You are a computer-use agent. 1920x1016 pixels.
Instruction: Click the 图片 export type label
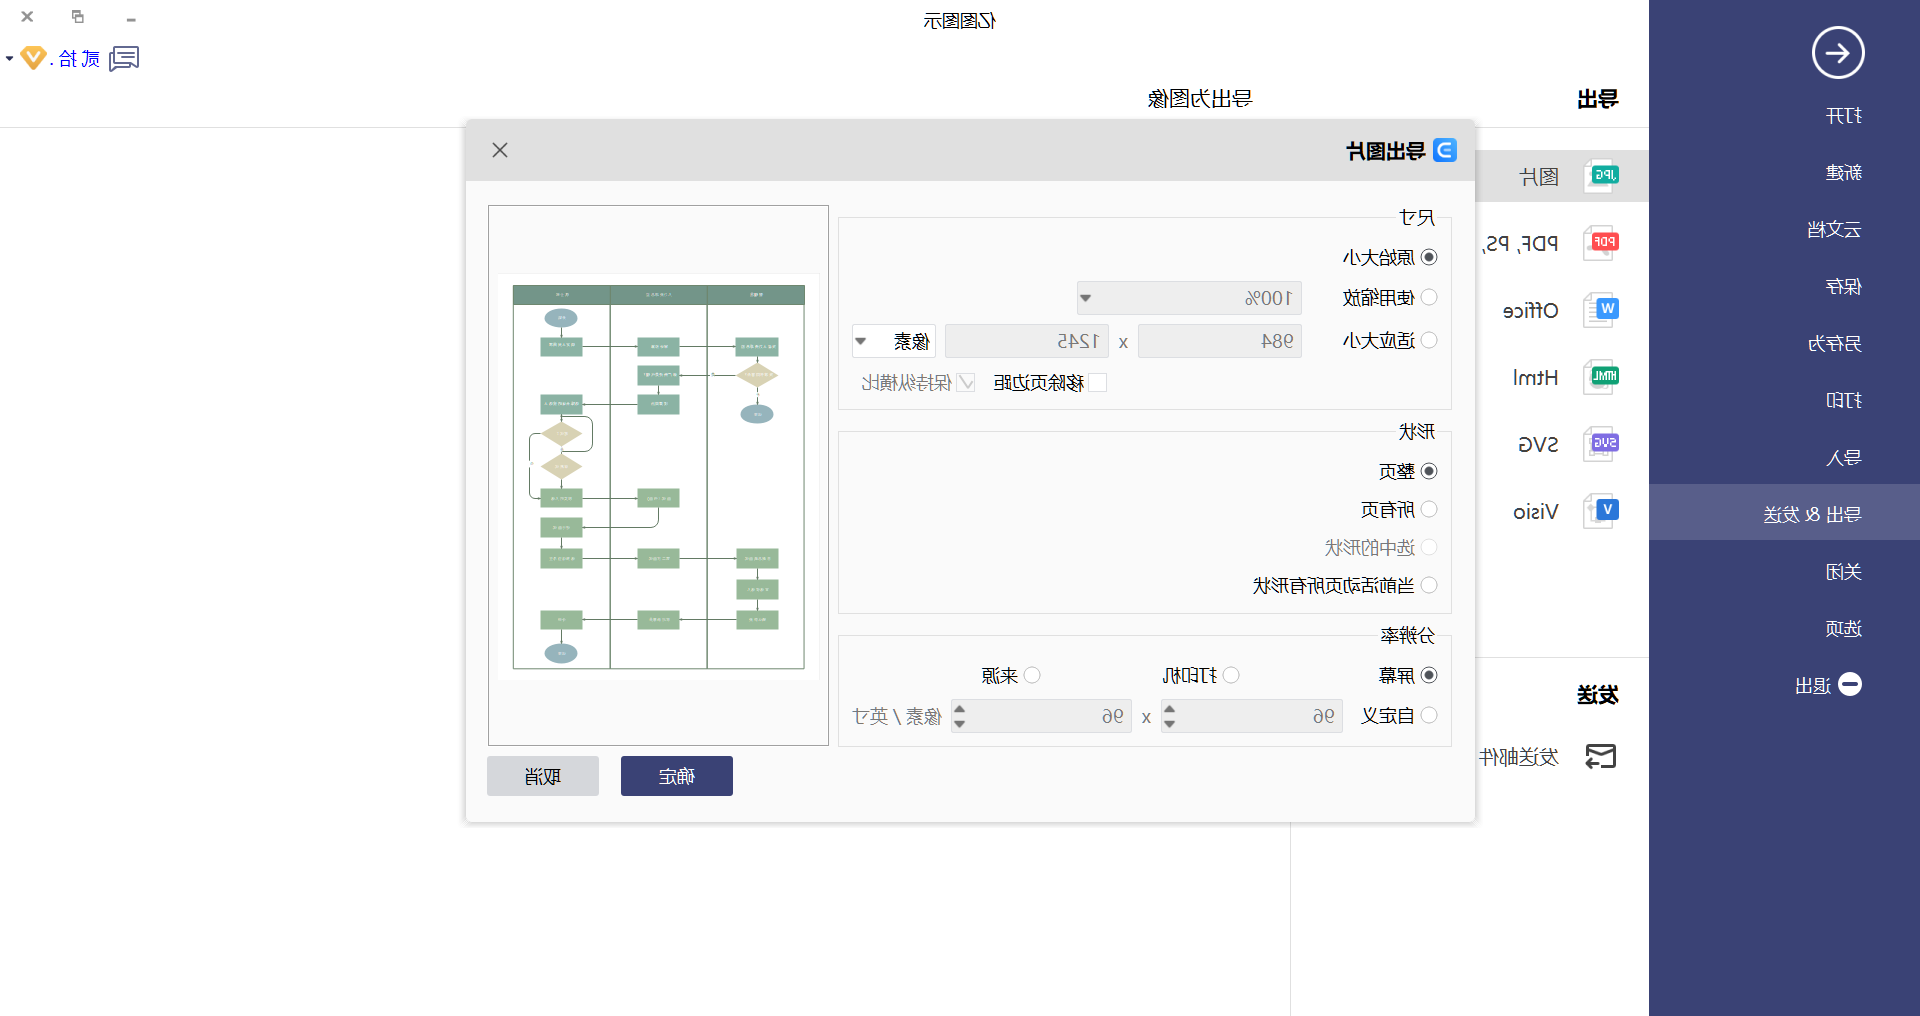click(1539, 177)
